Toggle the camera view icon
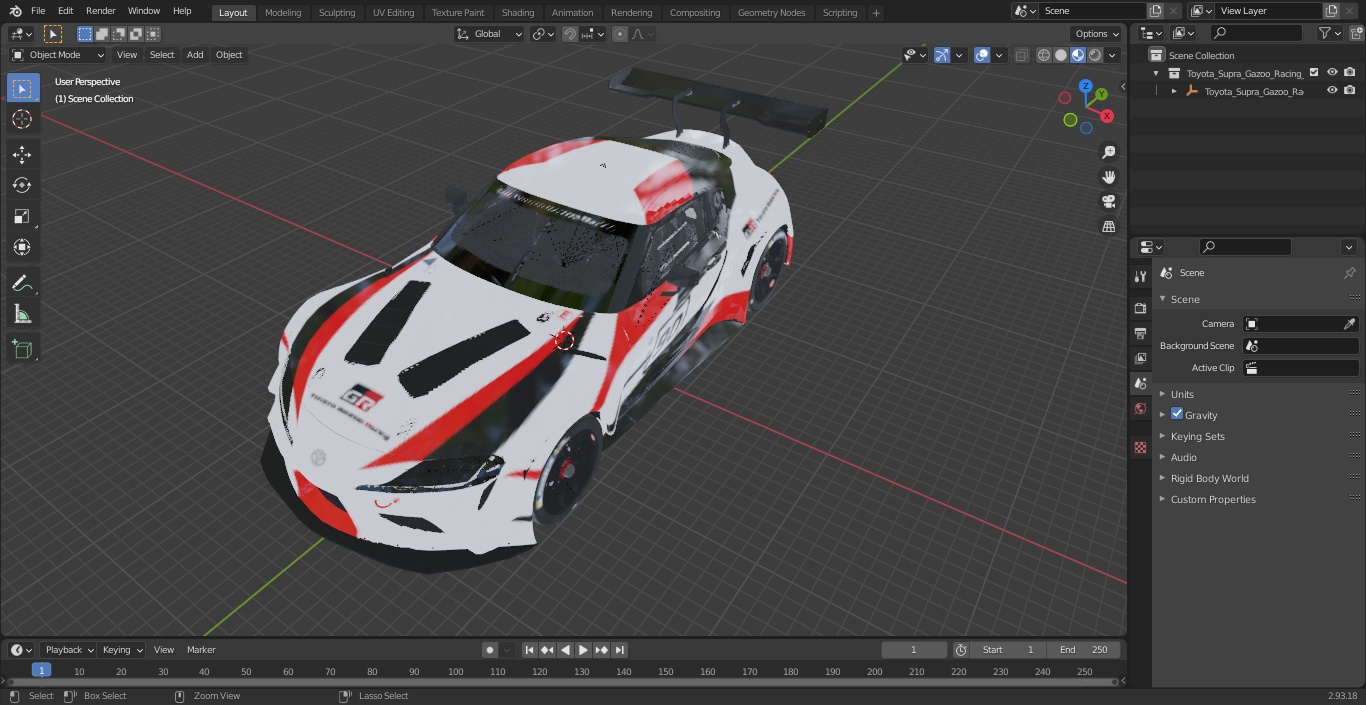This screenshot has height=705, width=1366. (x=1108, y=202)
